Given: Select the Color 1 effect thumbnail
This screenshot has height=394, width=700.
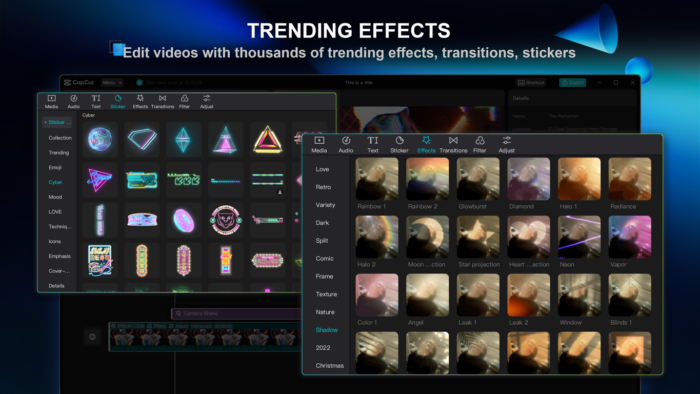Looking at the screenshot, I should point(377,295).
